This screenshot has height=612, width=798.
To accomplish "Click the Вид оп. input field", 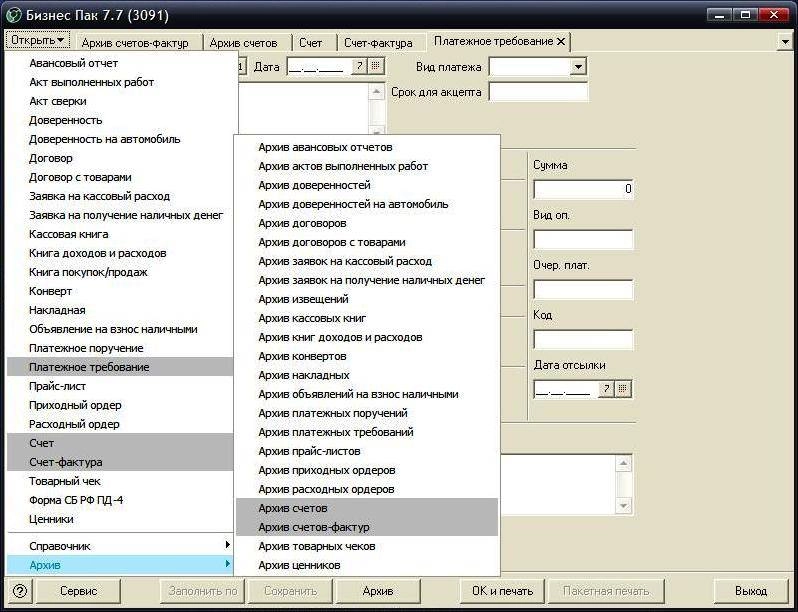I will pos(583,239).
